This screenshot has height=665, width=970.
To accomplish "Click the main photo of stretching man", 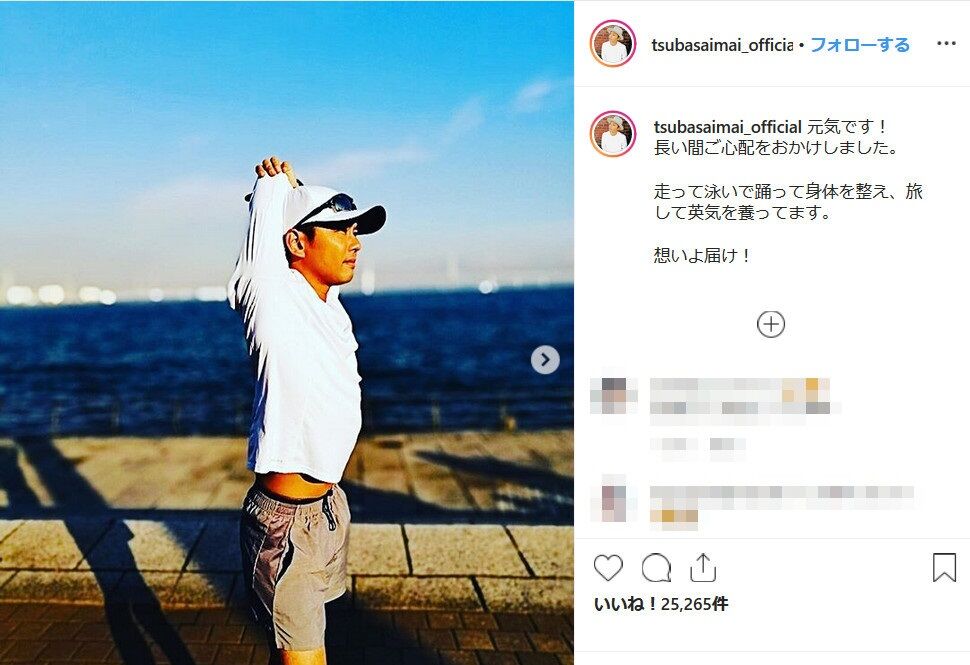I will pos(287,333).
